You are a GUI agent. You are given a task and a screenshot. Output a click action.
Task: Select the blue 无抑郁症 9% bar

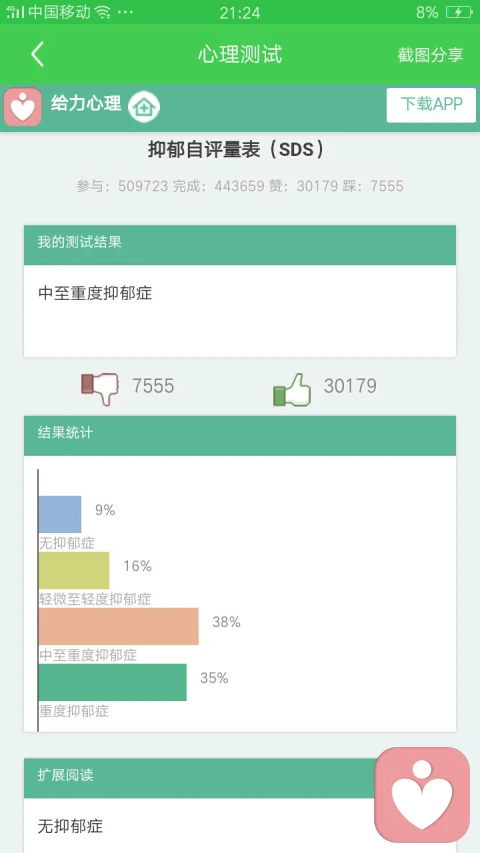coord(60,514)
